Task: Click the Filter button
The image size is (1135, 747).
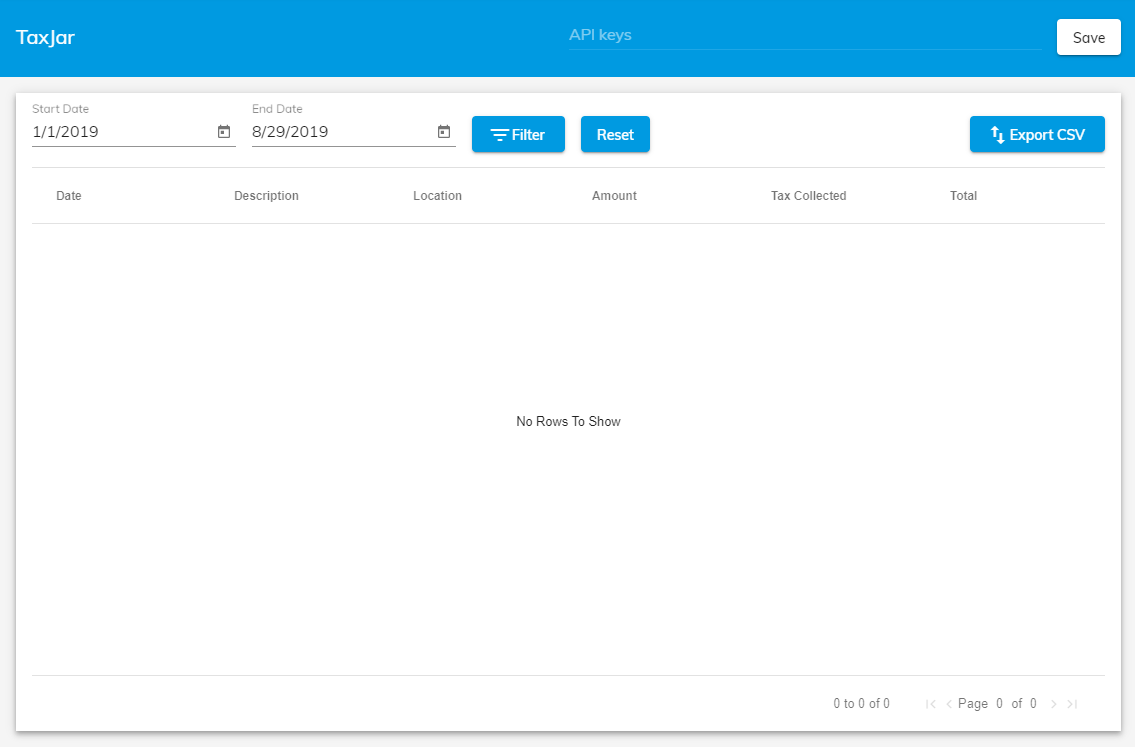Action: coord(518,134)
